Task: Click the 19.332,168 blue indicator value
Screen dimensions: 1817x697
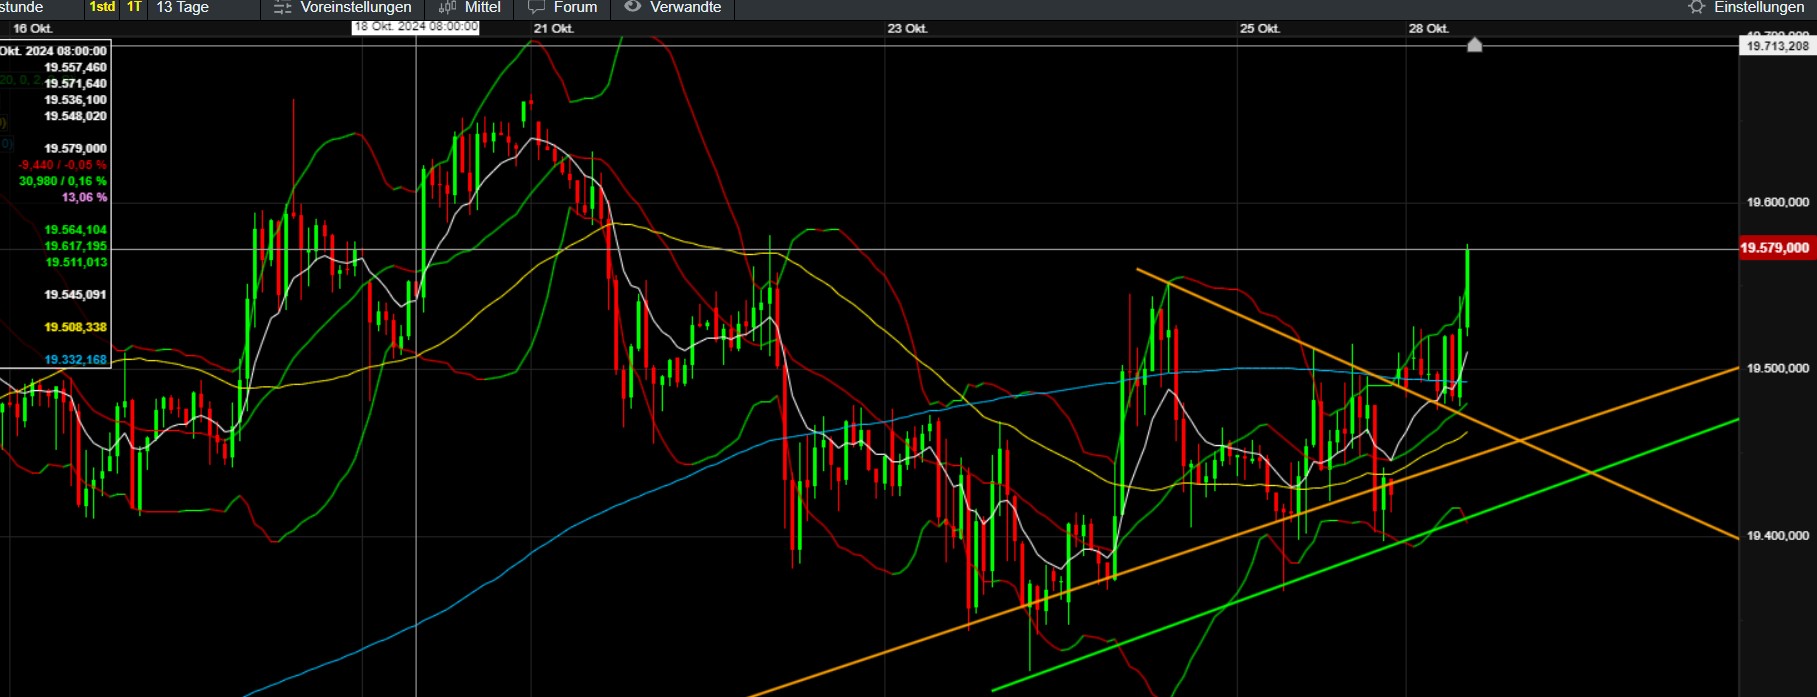Action: pos(76,360)
